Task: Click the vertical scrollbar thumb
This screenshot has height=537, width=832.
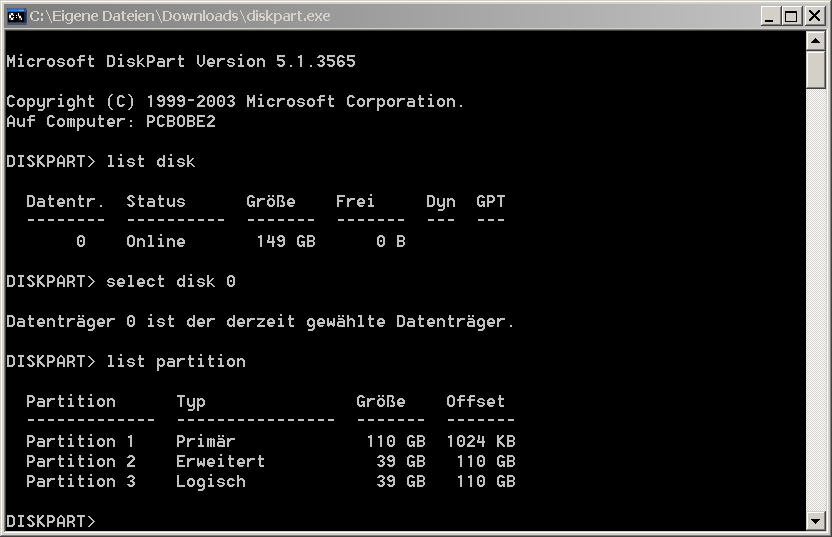Action: coord(816,70)
